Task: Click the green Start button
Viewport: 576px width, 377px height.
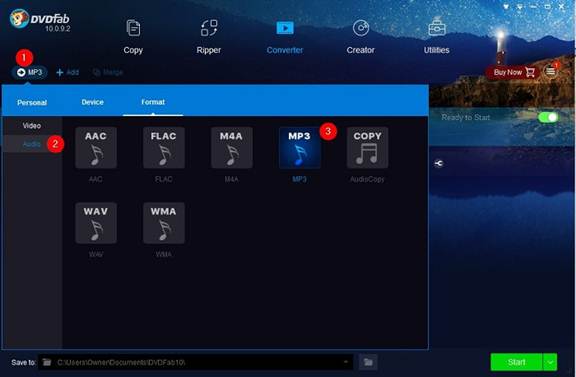Action: tap(516, 362)
